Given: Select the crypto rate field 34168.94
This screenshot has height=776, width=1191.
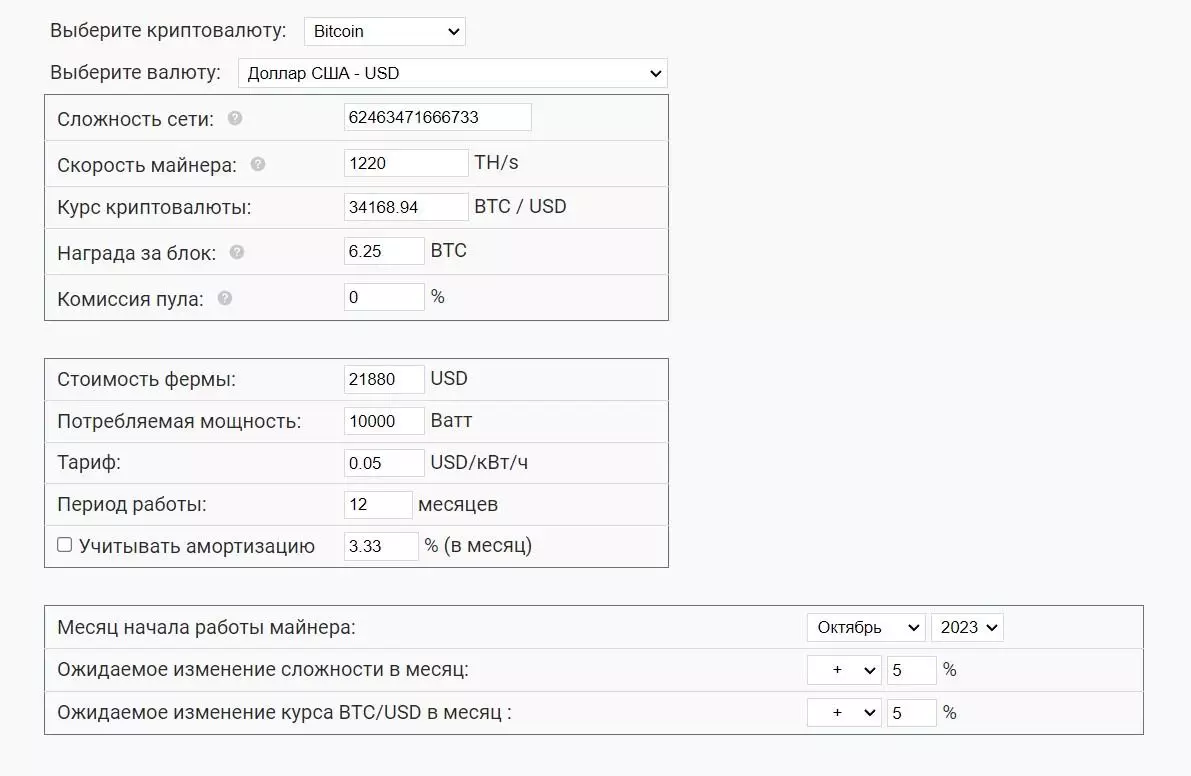Looking at the screenshot, I should pos(405,207).
